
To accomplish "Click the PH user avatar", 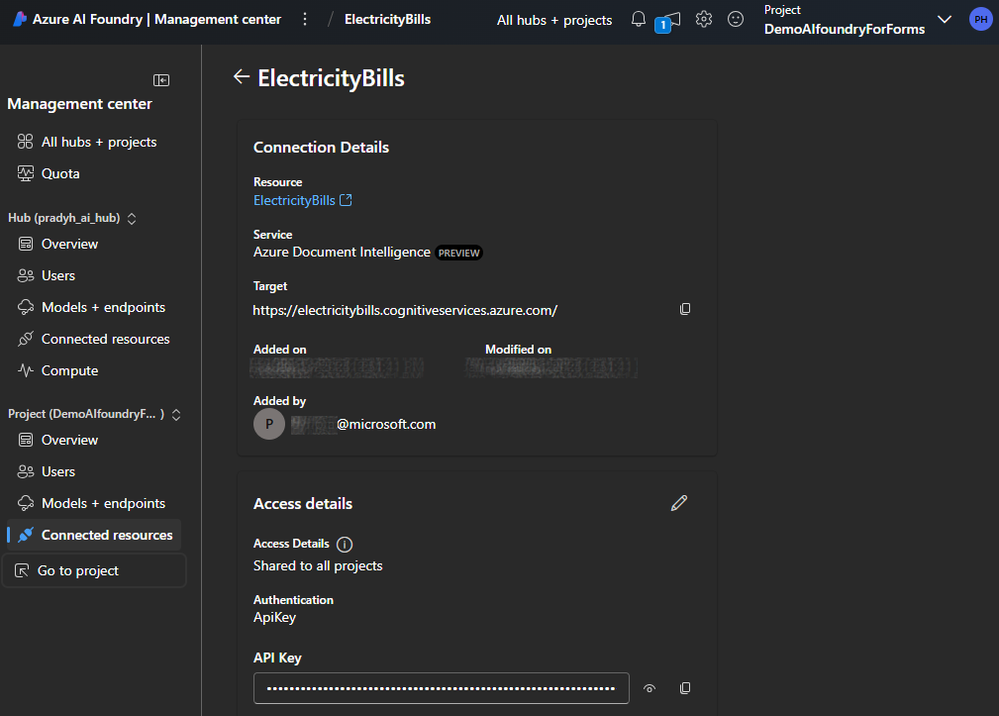I will (981, 19).
